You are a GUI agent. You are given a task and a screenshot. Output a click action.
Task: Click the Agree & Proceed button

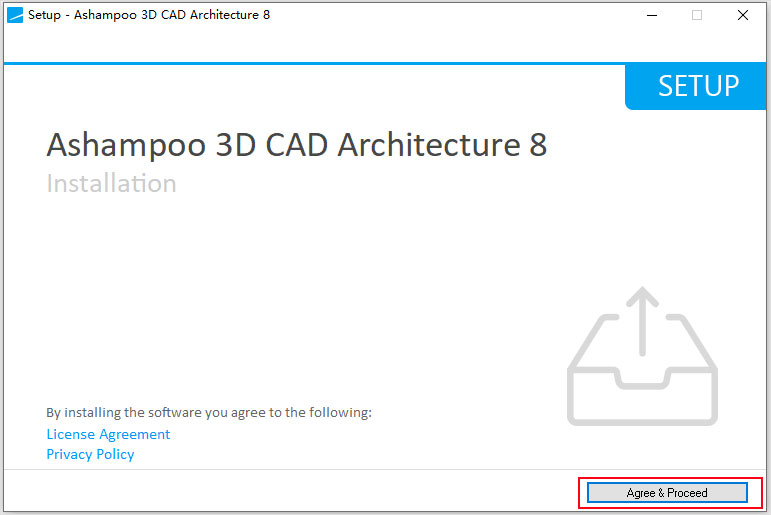point(667,492)
